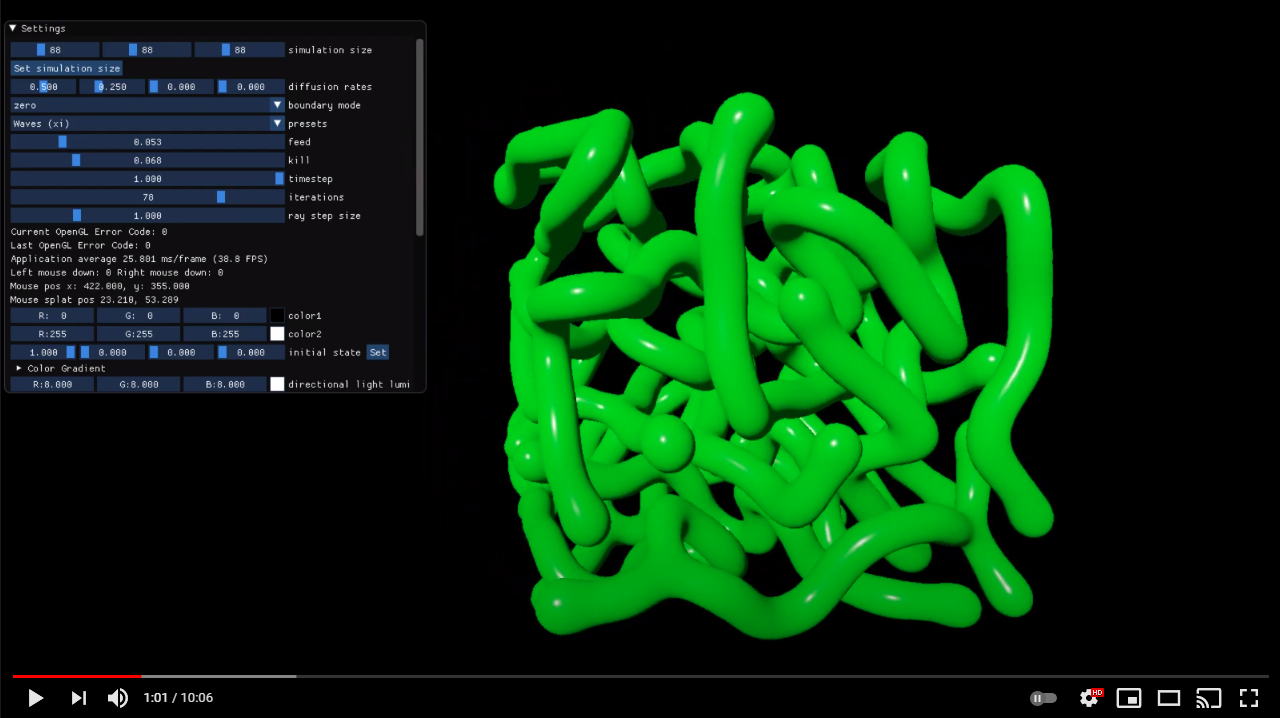Click color1 R value field

(52, 315)
